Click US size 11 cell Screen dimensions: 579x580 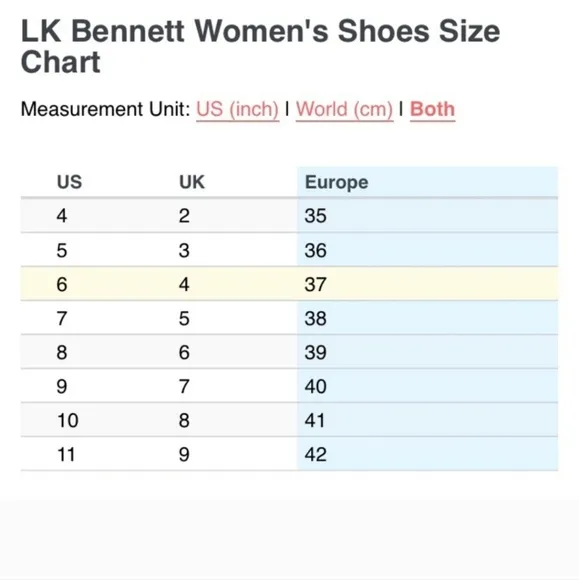(x=67, y=454)
